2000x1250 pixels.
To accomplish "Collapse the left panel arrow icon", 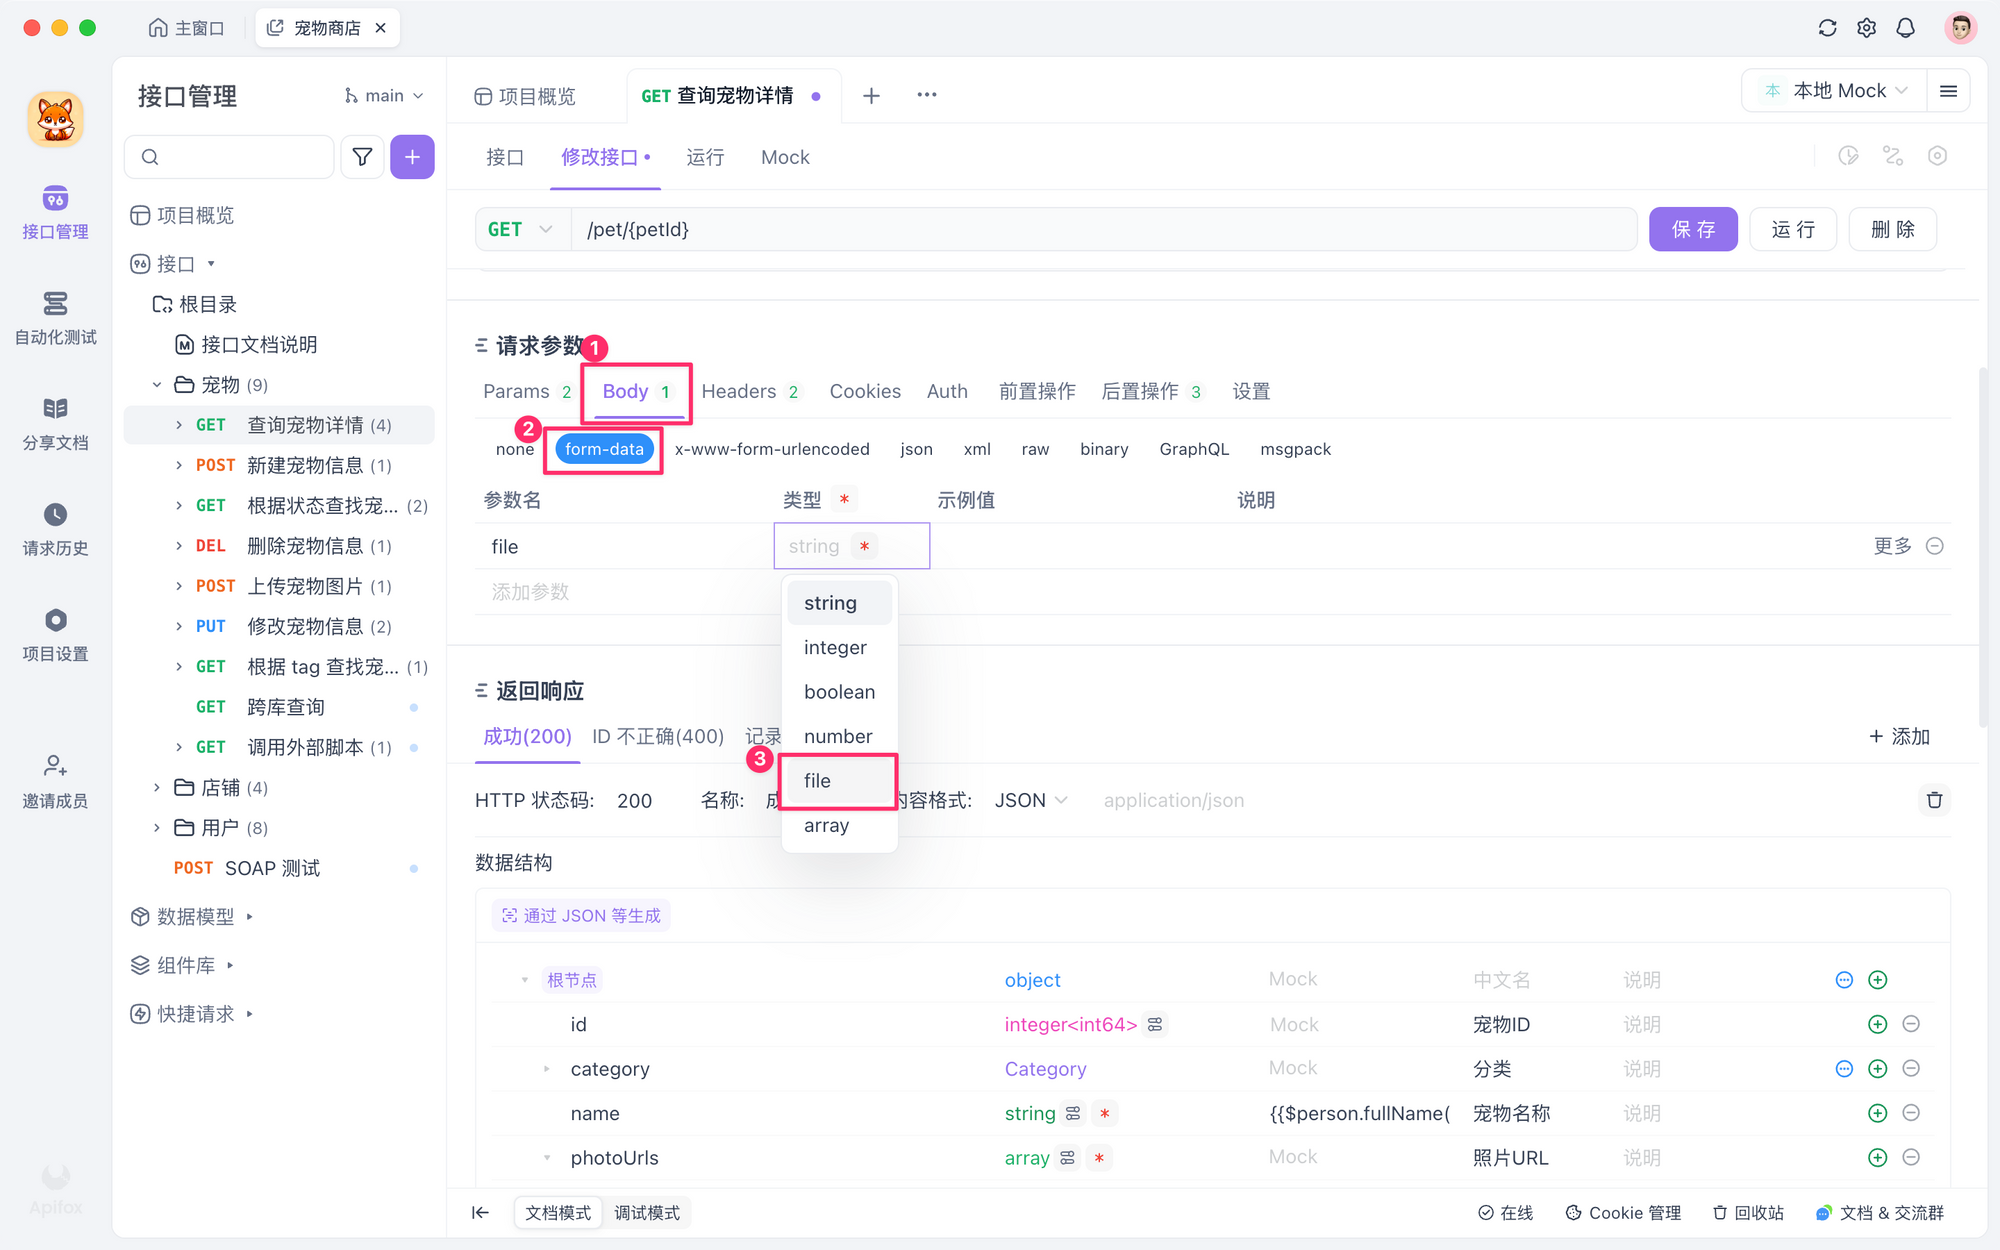I will point(481,1213).
